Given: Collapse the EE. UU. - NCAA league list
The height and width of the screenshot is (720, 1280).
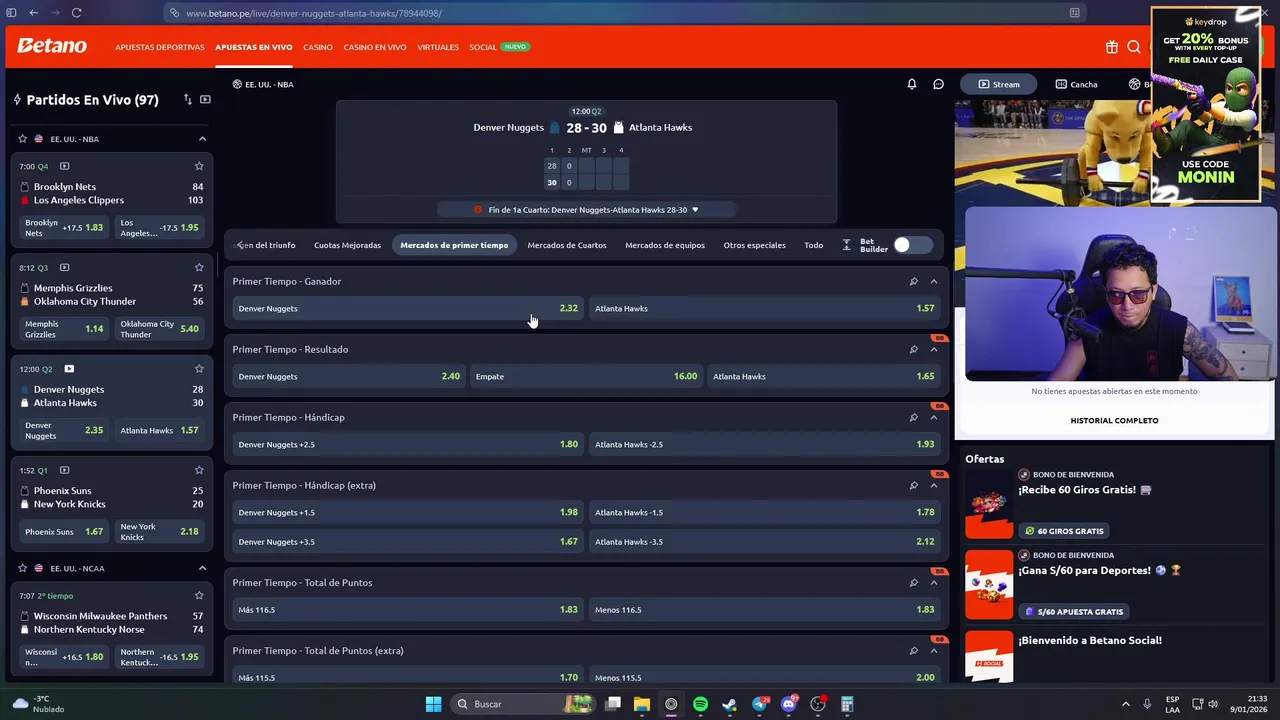Looking at the screenshot, I should coord(202,568).
